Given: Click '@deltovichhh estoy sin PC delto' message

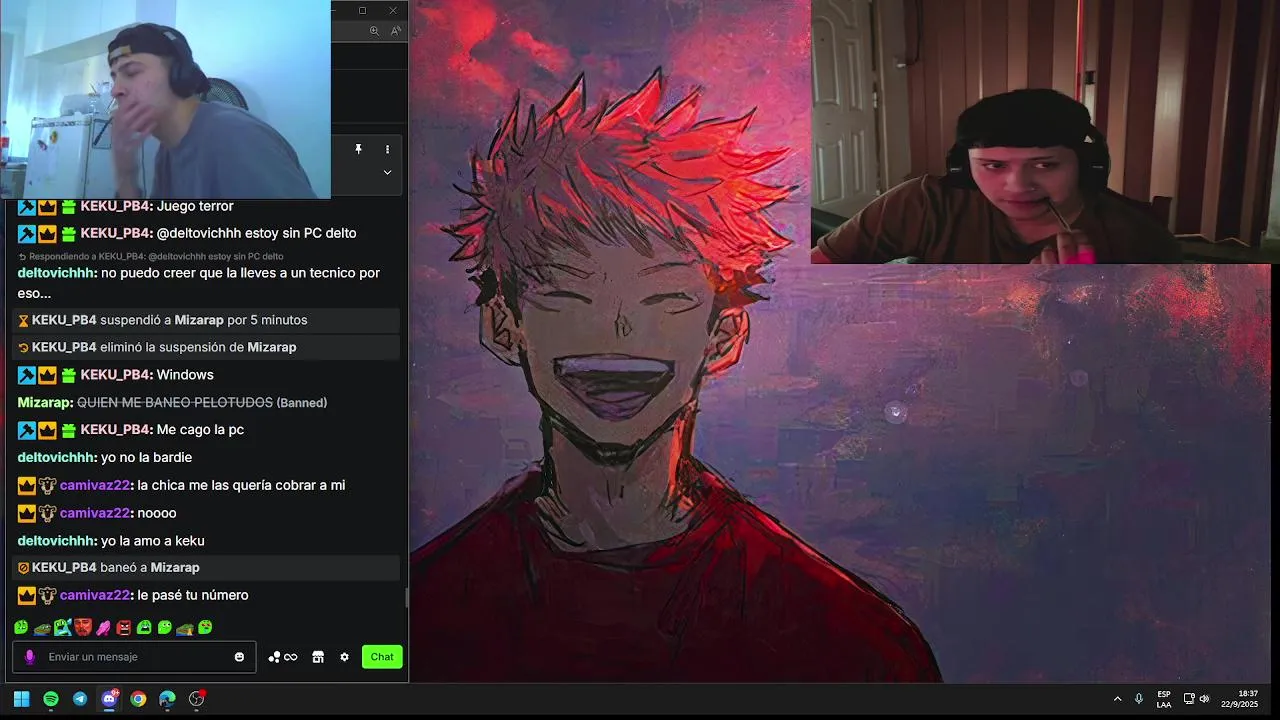Looking at the screenshot, I should tap(257, 233).
